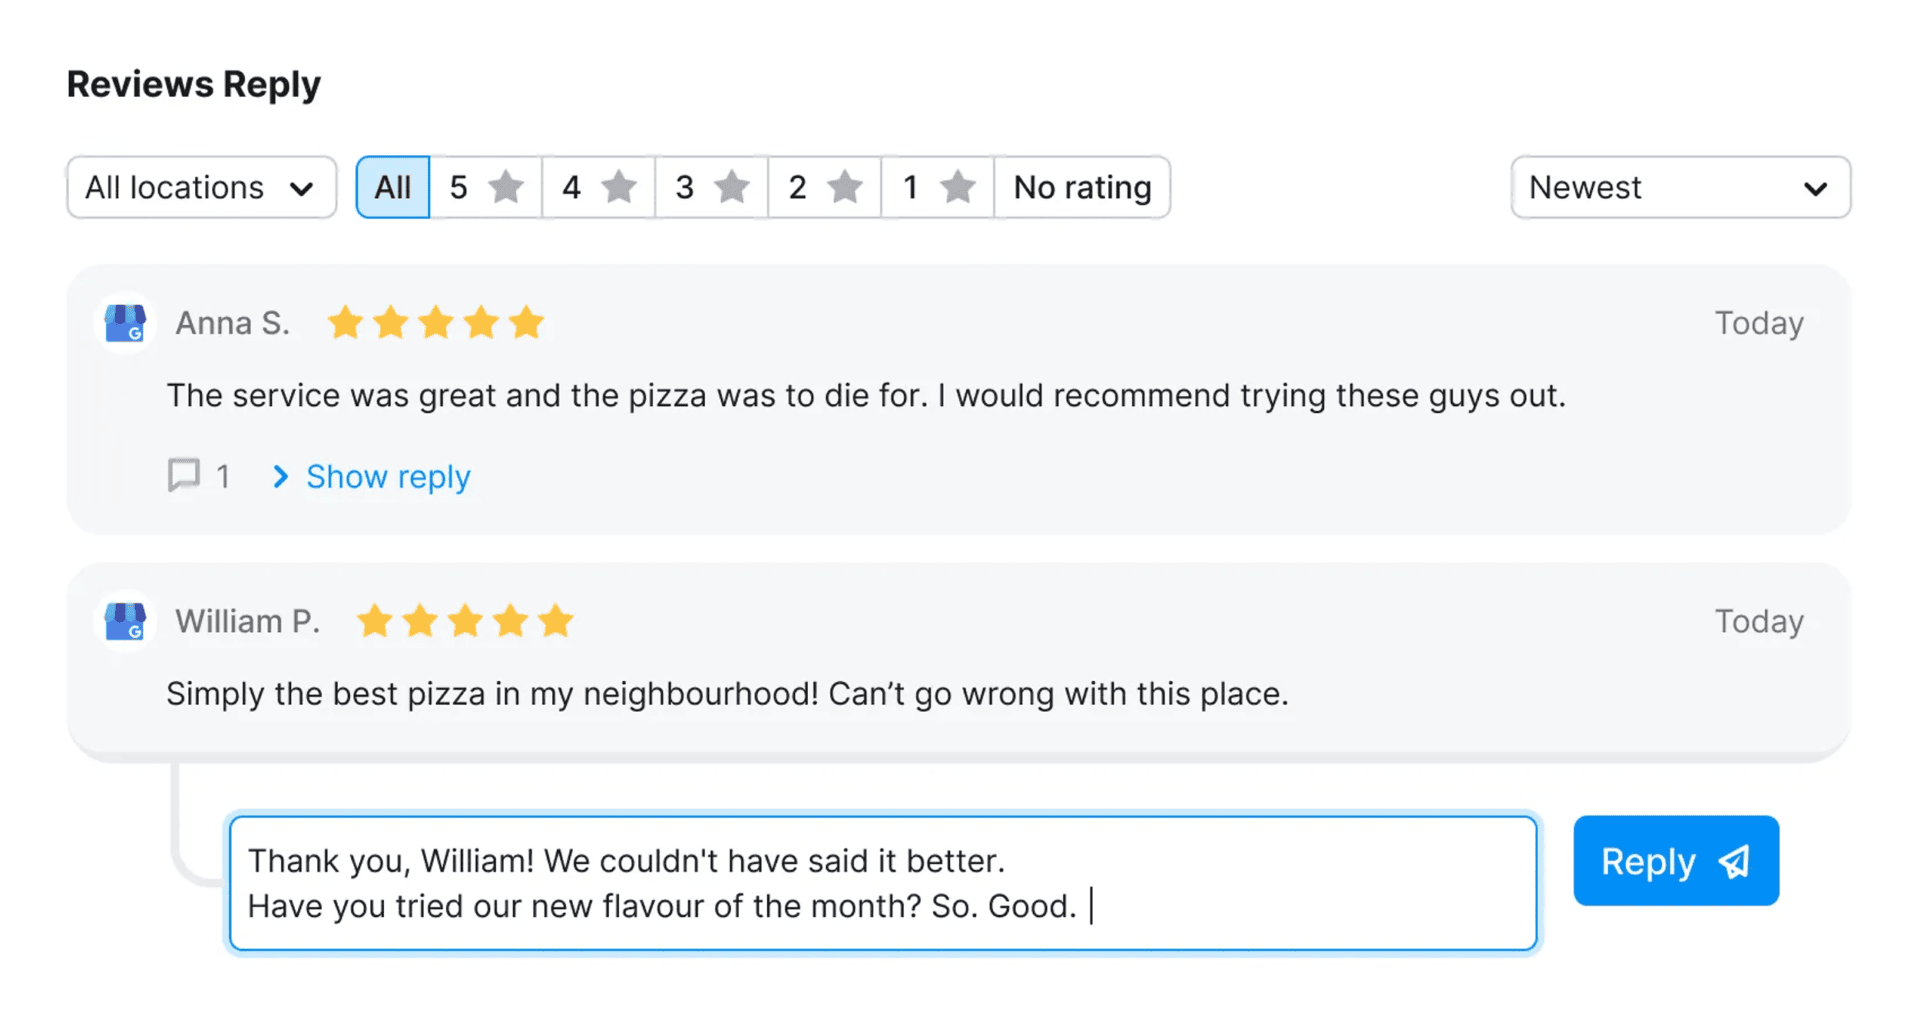This screenshot has height=1022, width=1920.
Task: Click the comment bubble icon under Anna's review
Action: click(184, 475)
